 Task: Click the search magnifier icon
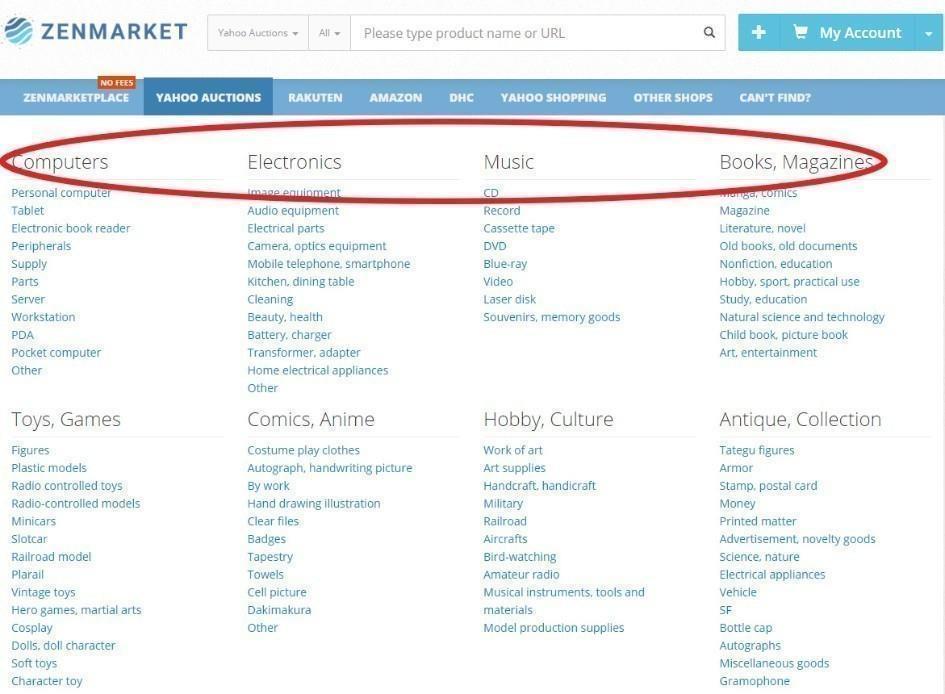[709, 33]
